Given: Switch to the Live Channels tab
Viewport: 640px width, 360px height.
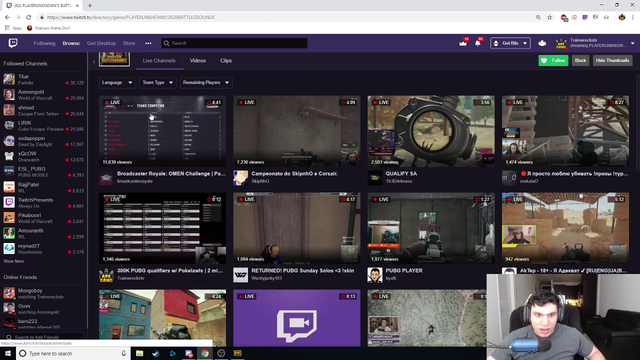Looking at the screenshot, I should 159,61.
